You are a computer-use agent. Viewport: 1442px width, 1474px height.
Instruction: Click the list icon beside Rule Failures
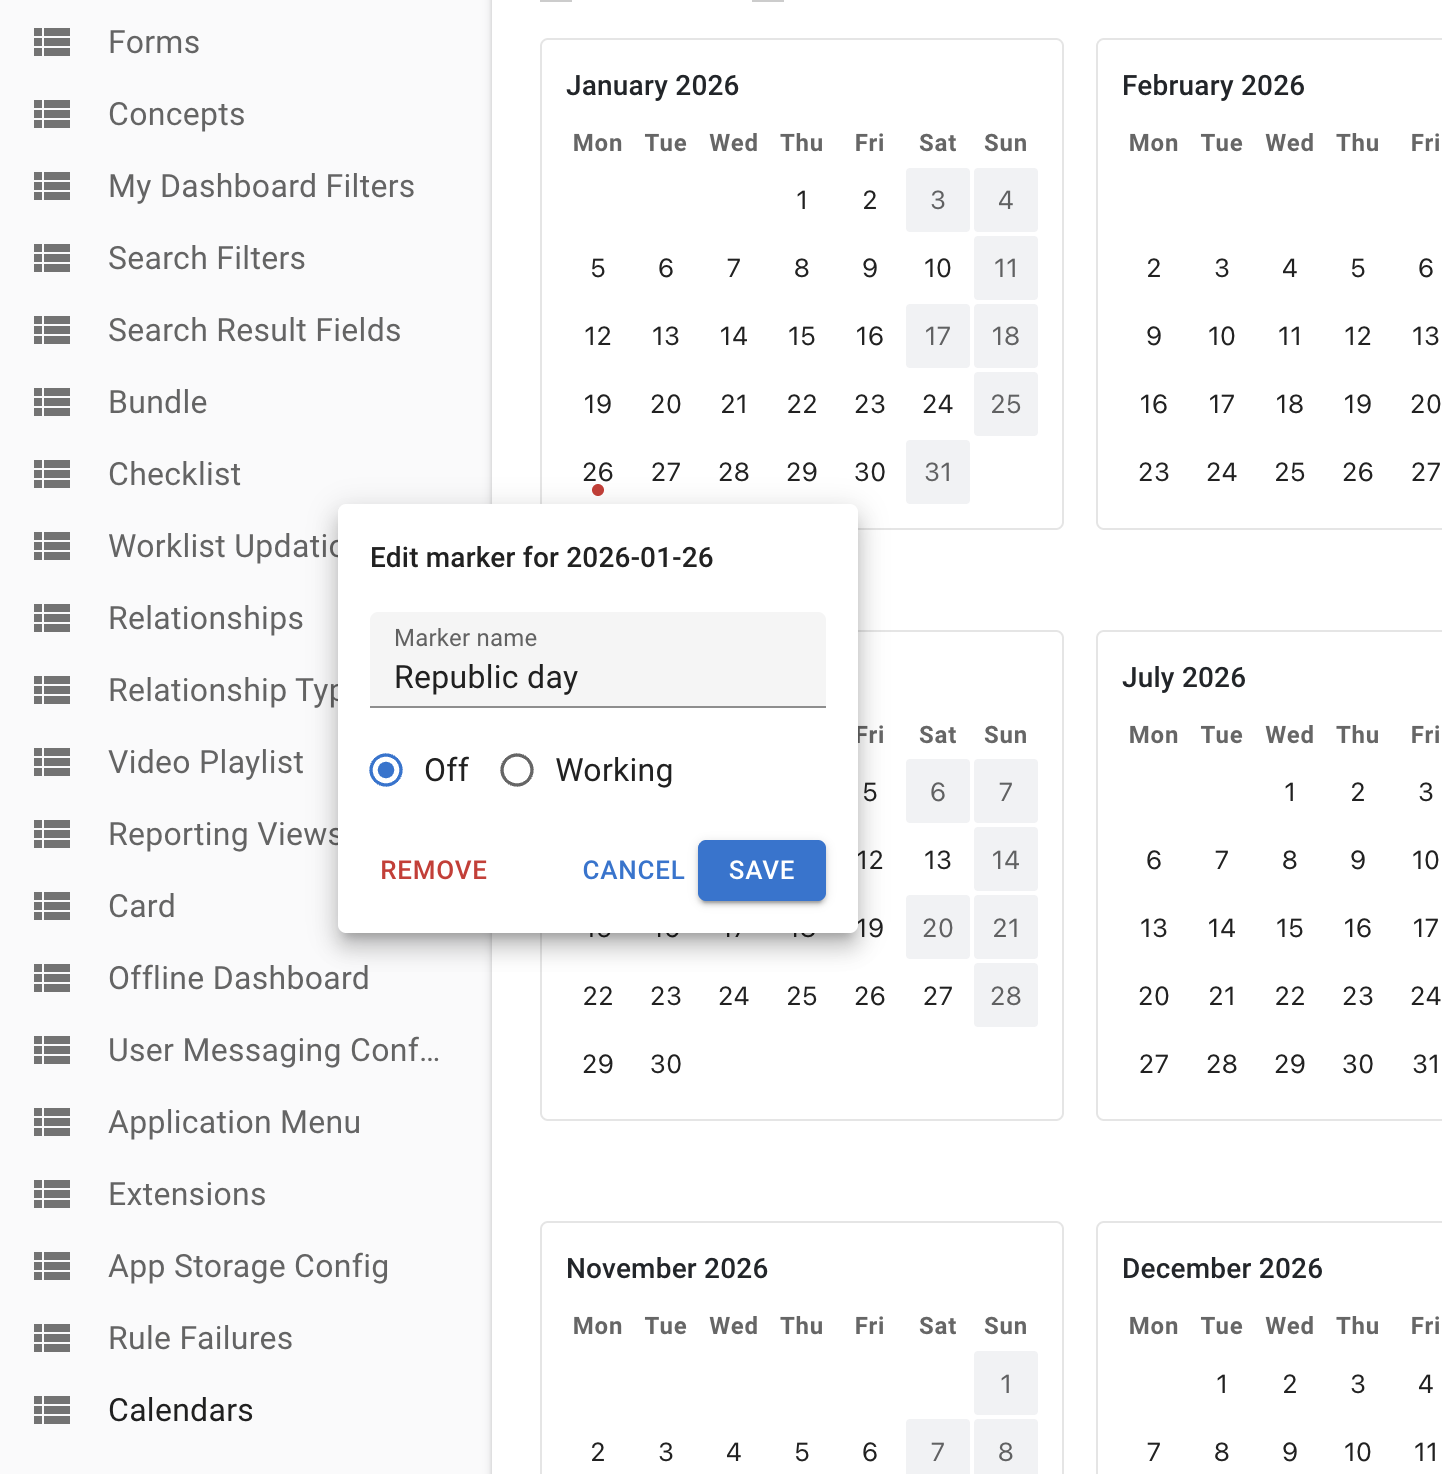point(52,1338)
